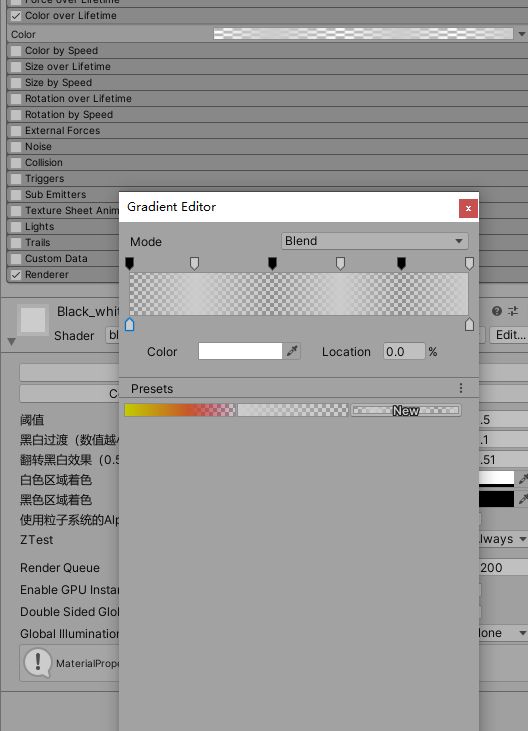This screenshot has width=528, height=731.
Task: Collapse the material foldout triangle
Action: click(x=12, y=342)
